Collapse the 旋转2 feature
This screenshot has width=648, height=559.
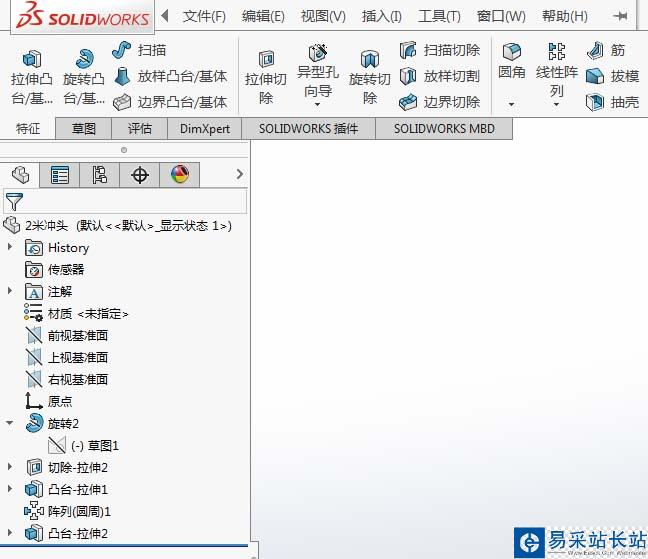(9, 423)
